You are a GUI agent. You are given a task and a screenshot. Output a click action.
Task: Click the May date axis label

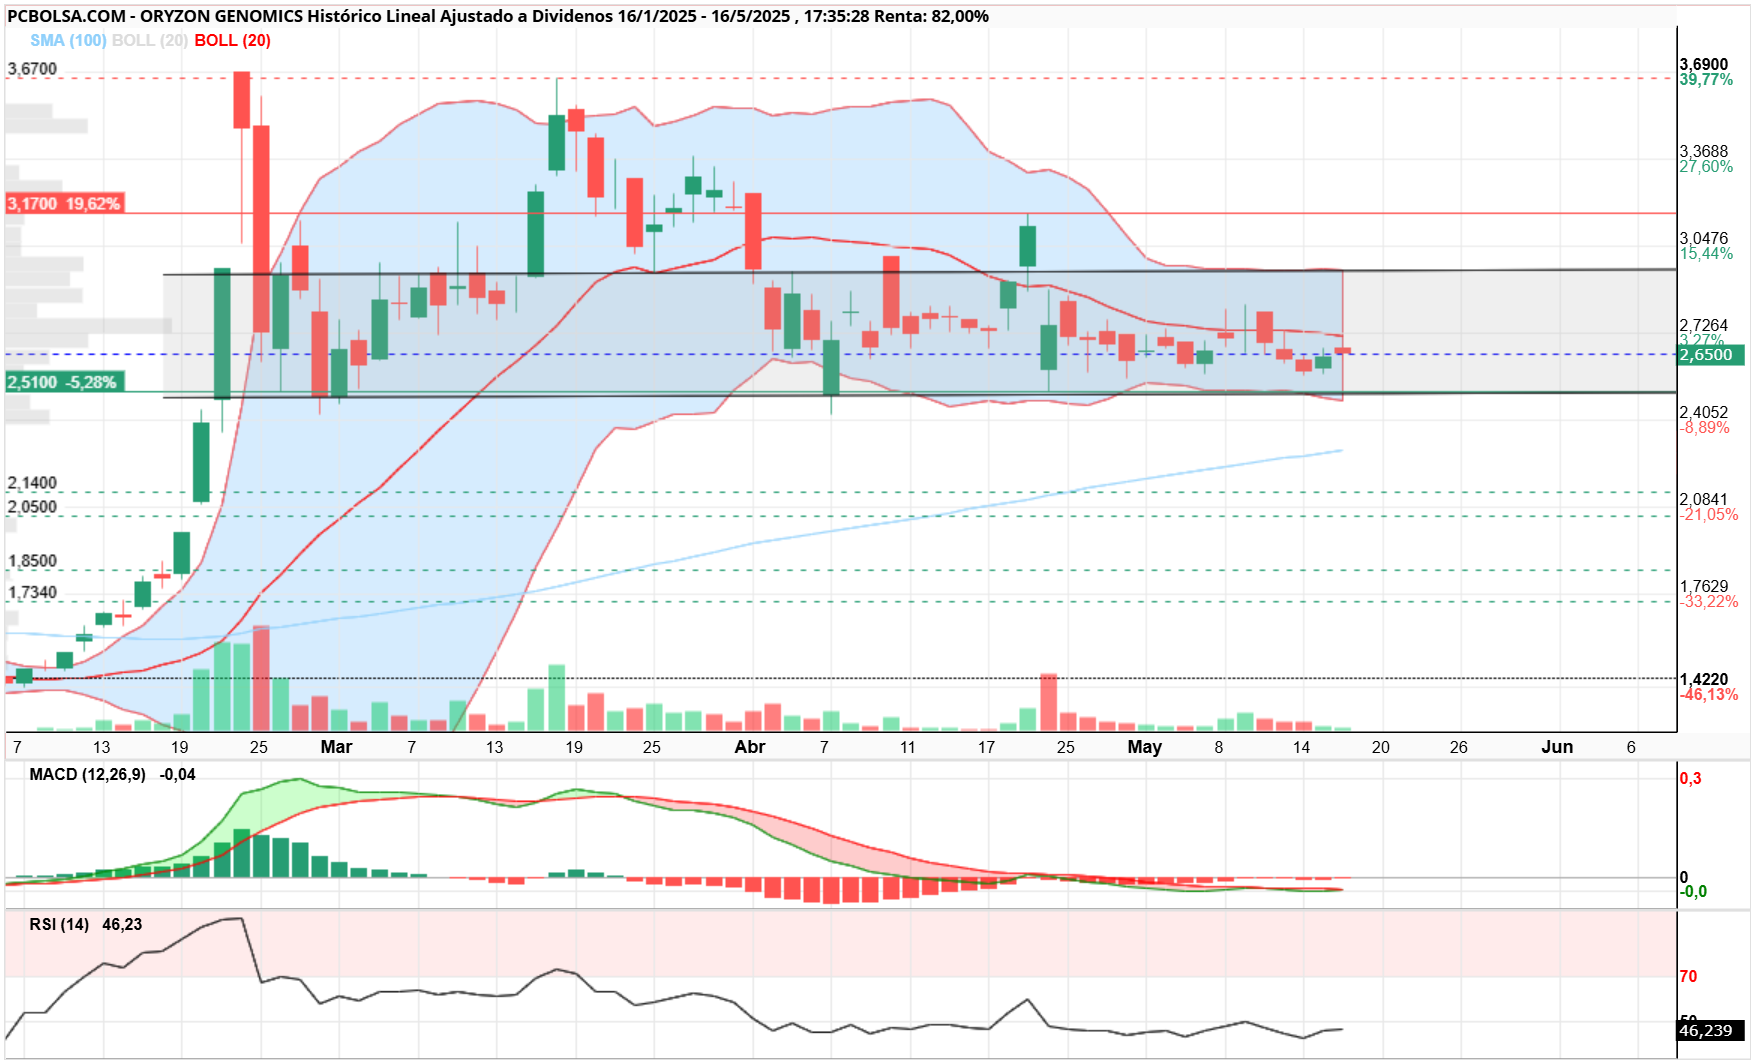coord(1145,747)
